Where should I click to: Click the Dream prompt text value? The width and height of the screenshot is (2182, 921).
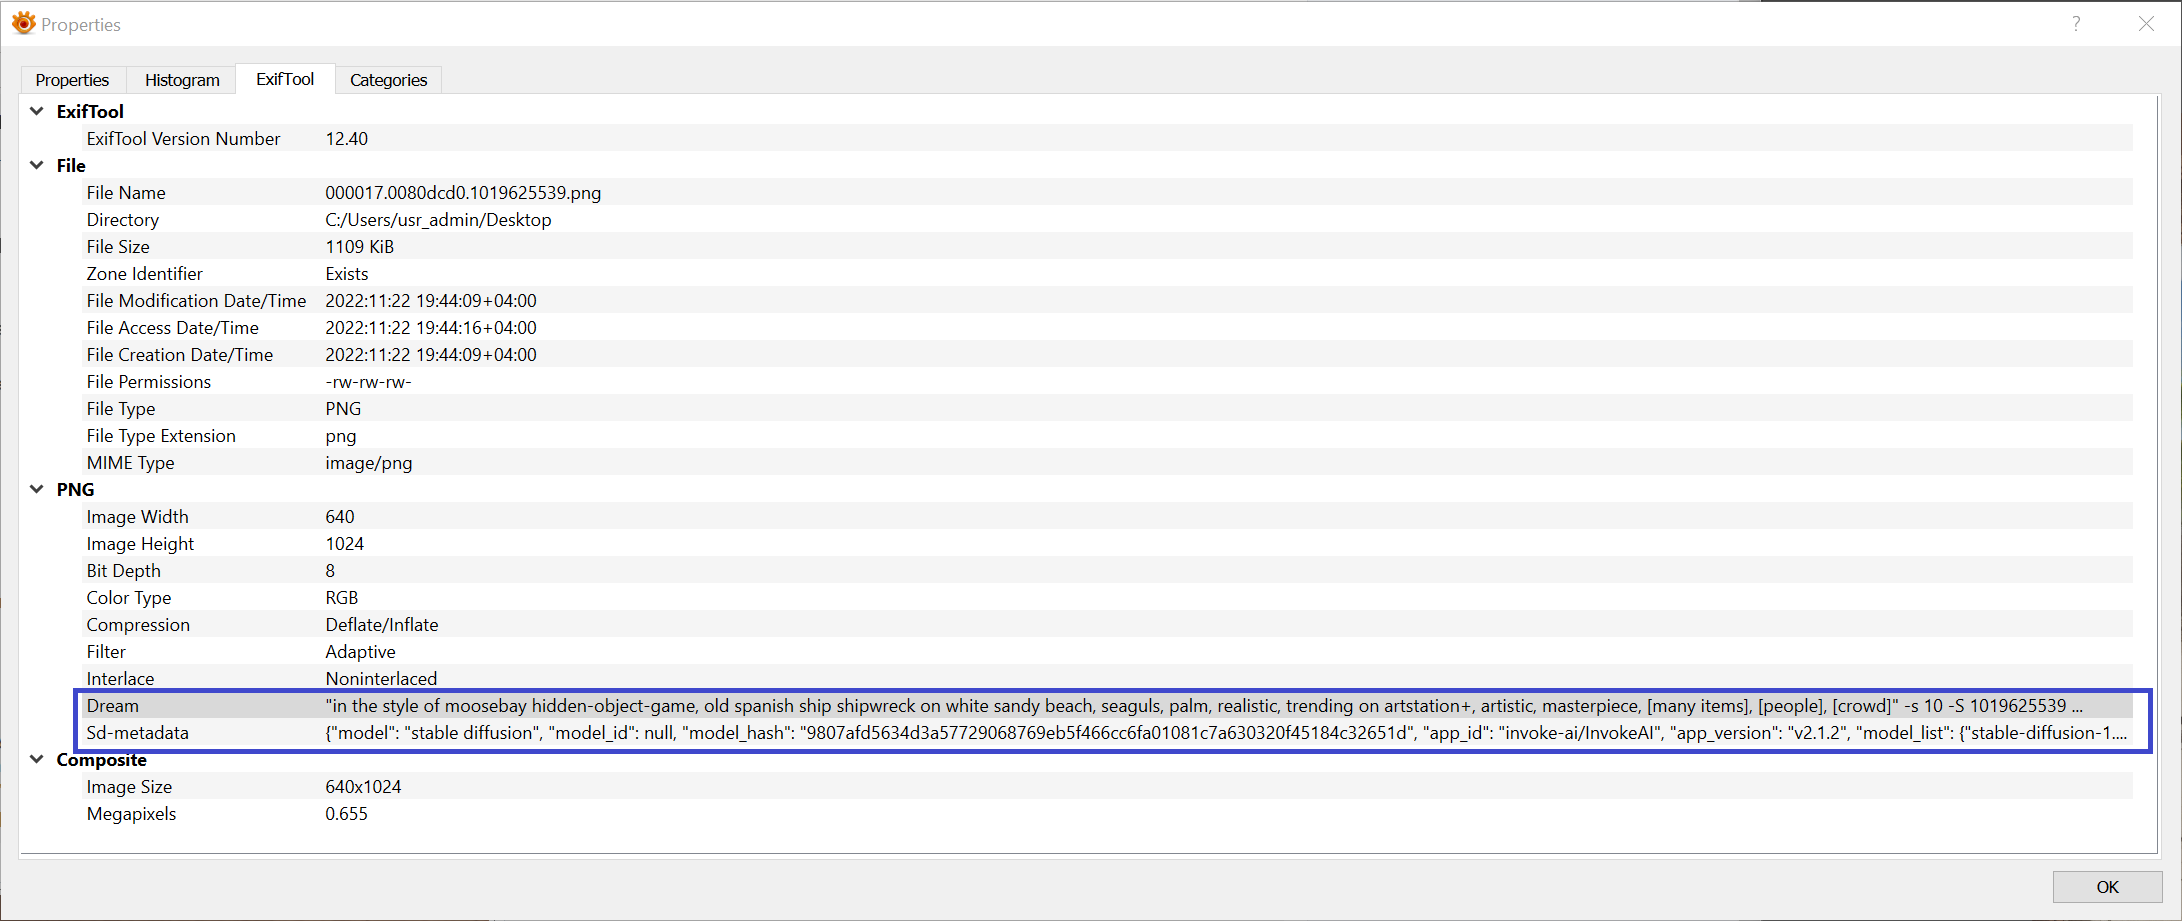coord(1204,705)
